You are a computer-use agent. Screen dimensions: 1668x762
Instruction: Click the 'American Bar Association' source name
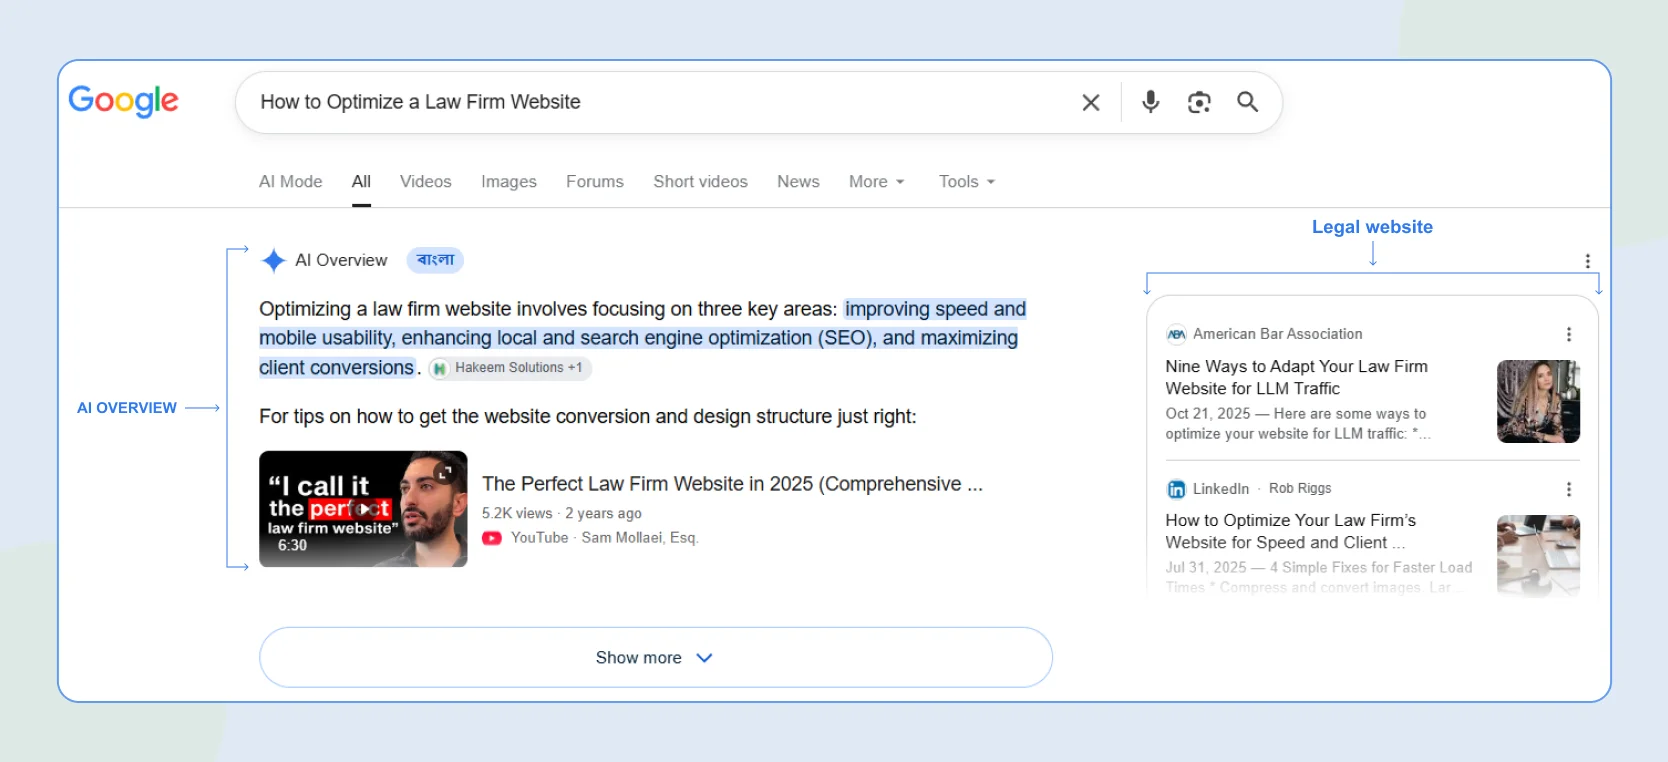point(1277,334)
